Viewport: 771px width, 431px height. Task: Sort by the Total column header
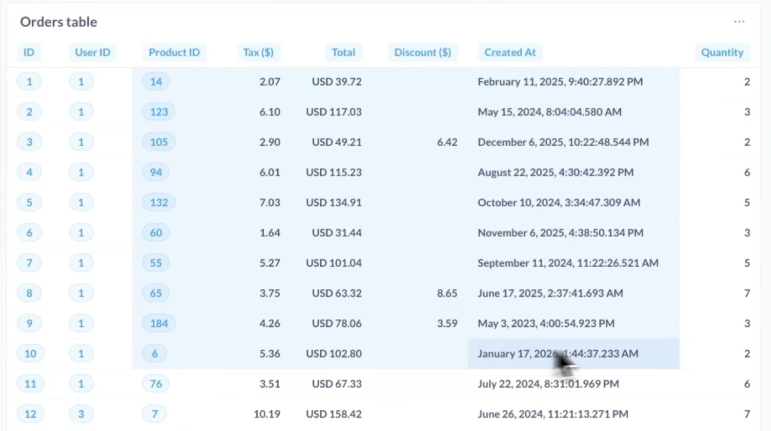[x=343, y=52]
